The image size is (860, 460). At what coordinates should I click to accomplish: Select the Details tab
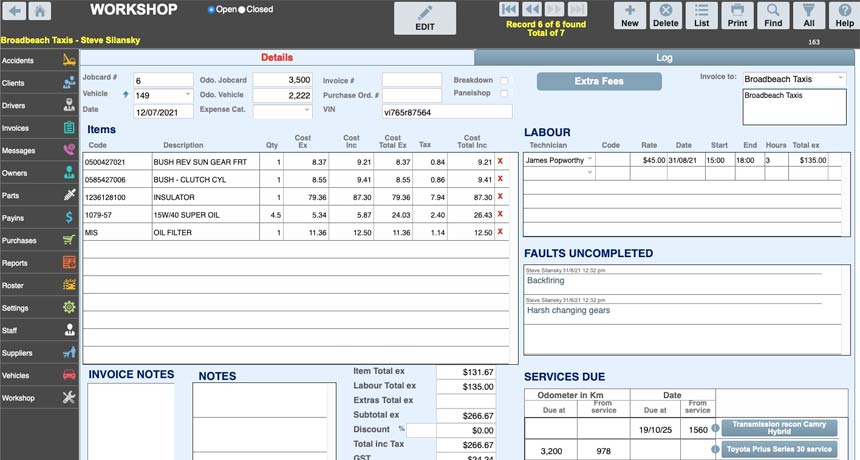[x=277, y=58]
